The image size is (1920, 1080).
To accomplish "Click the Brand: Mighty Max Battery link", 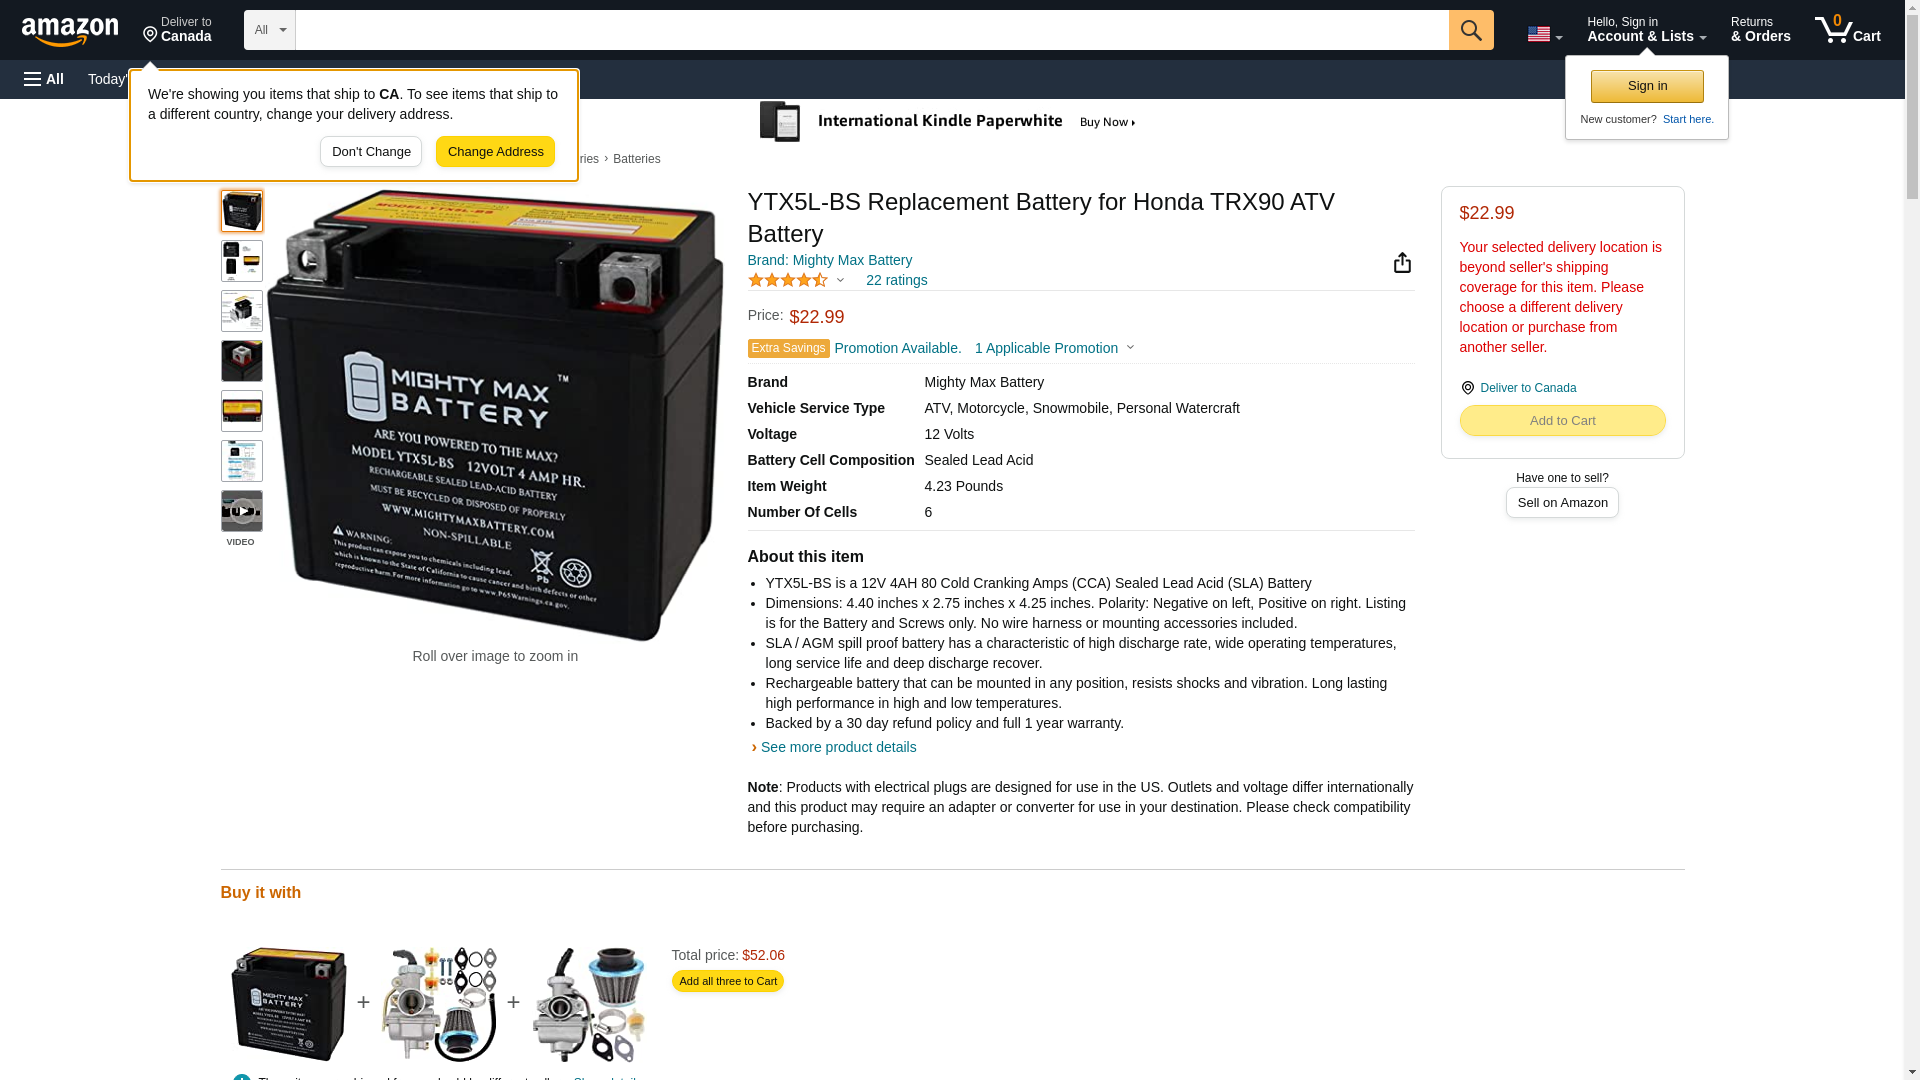I will click(x=829, y=260).
